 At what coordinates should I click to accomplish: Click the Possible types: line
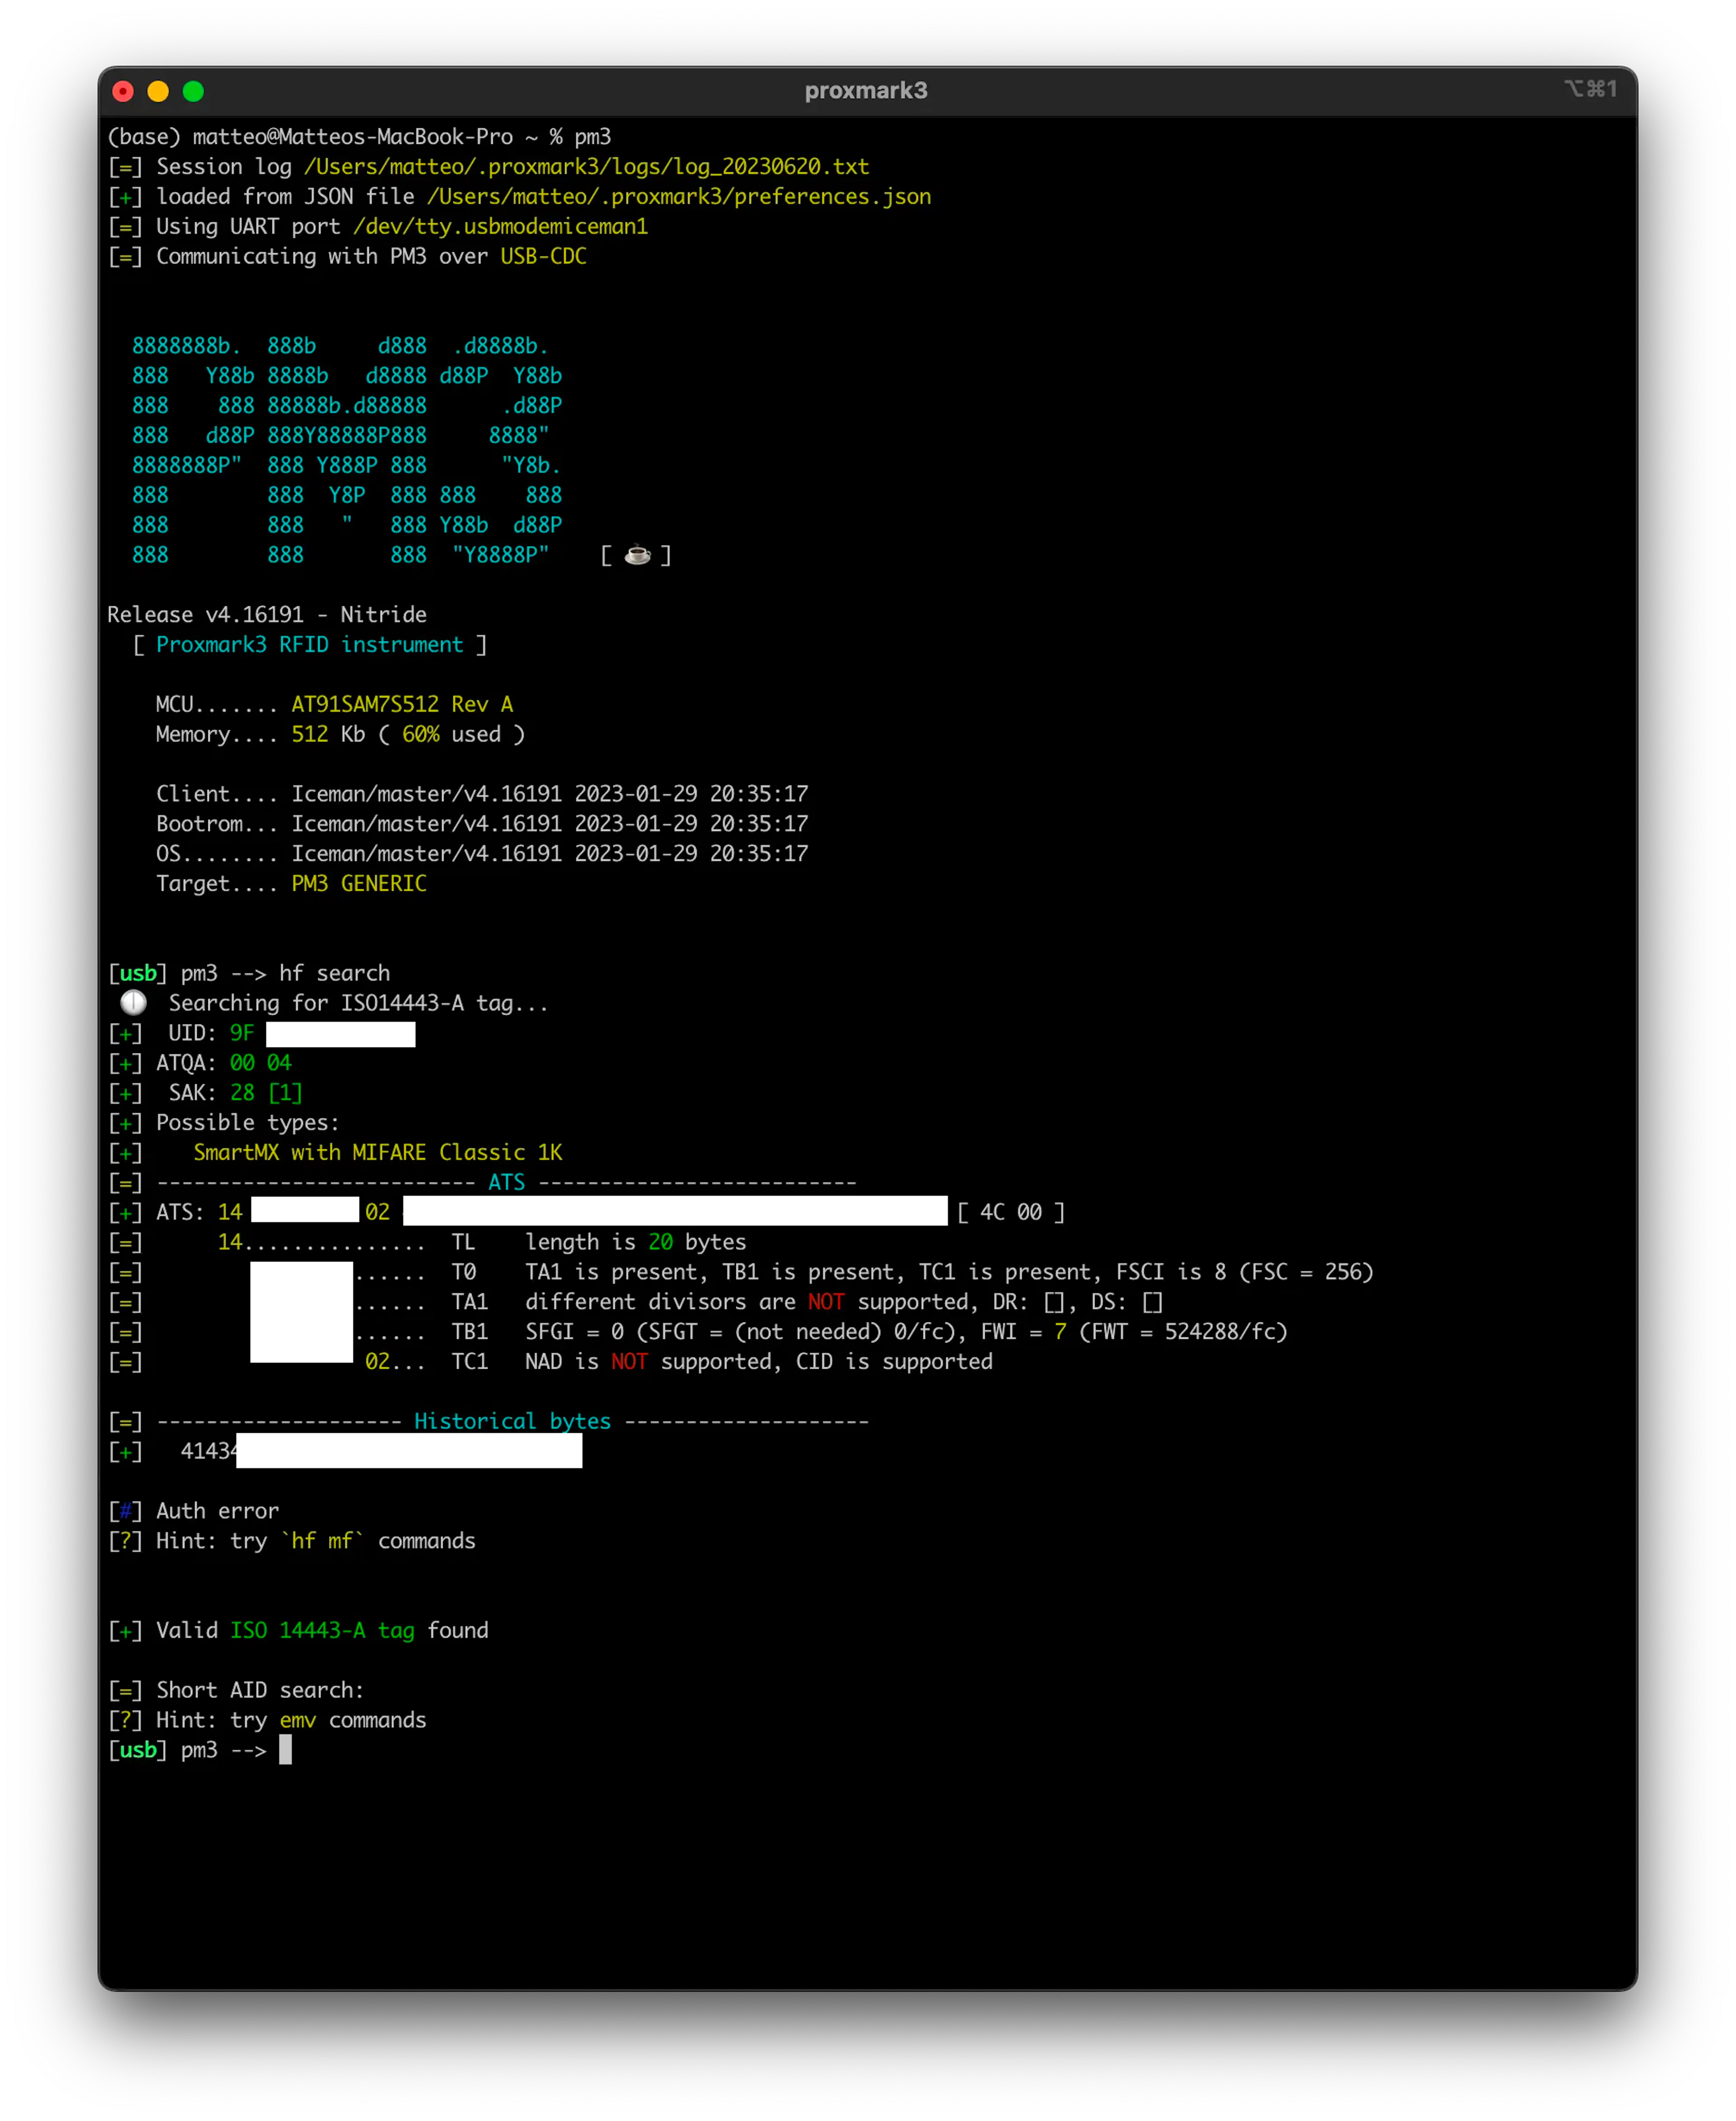(x=248, y=1123)
